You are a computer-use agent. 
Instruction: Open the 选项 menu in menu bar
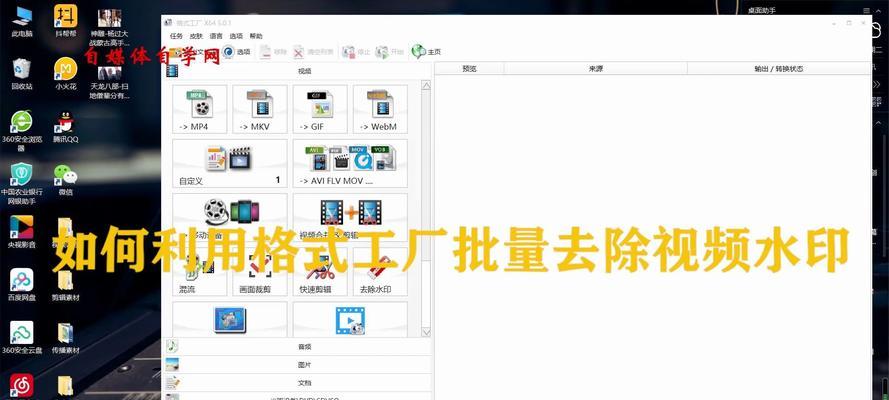click(x=236, y=36)
